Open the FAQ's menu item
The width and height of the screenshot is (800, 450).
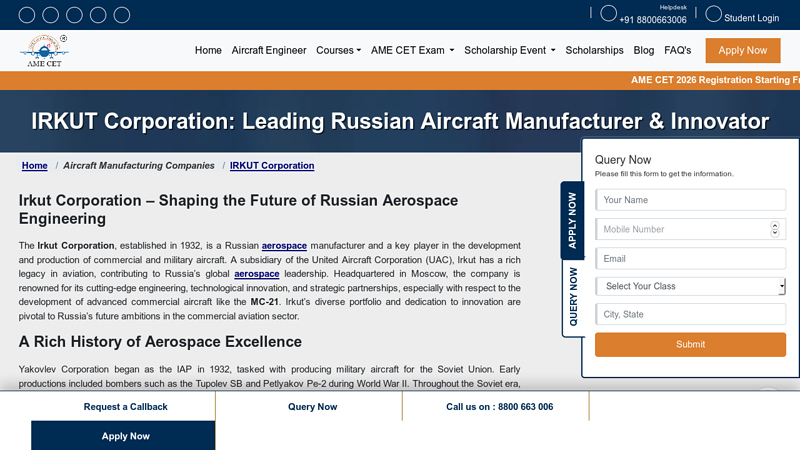click(x=678, y=51)
